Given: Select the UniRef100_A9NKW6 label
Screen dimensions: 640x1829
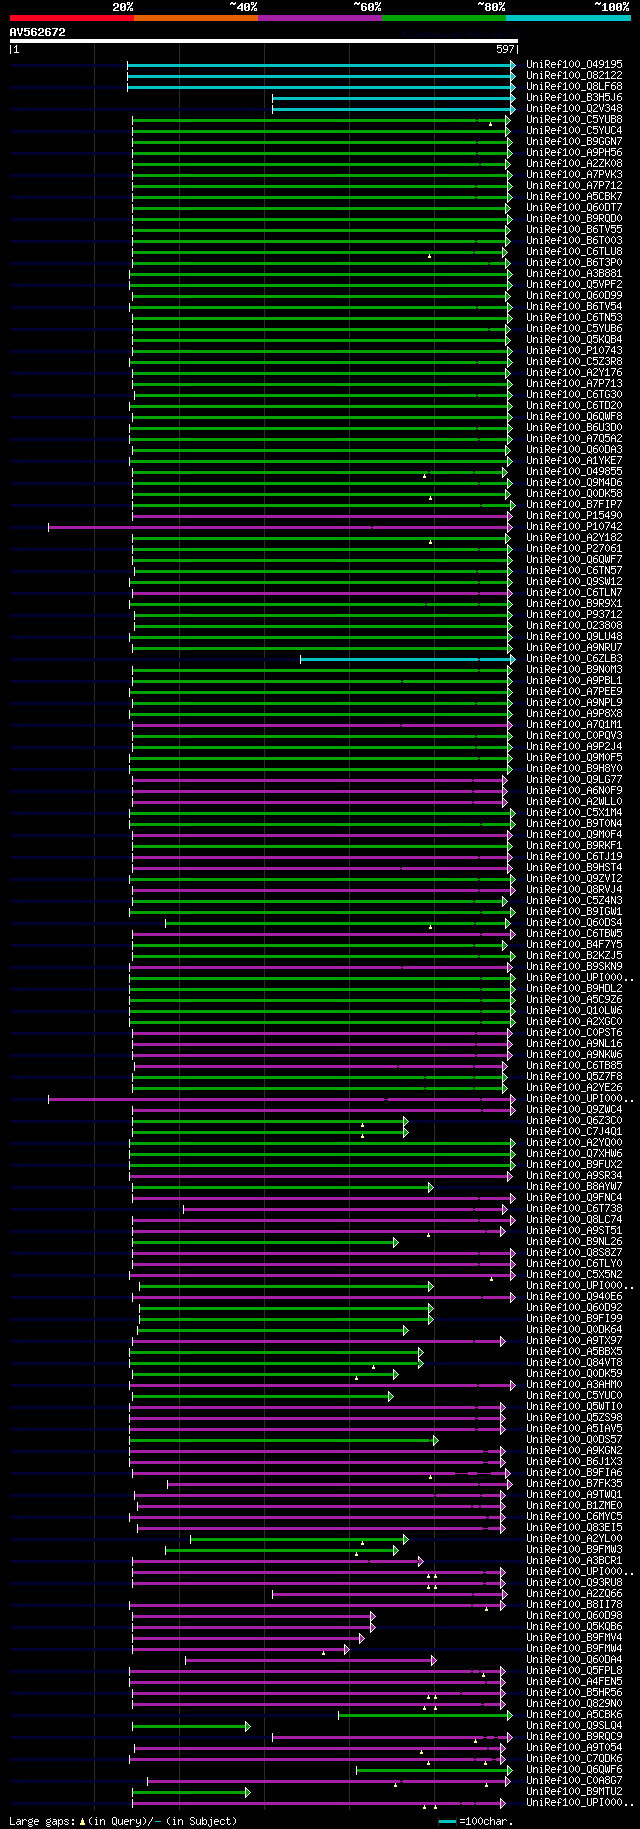Looking at the screenshot, I should point(574,1054).
